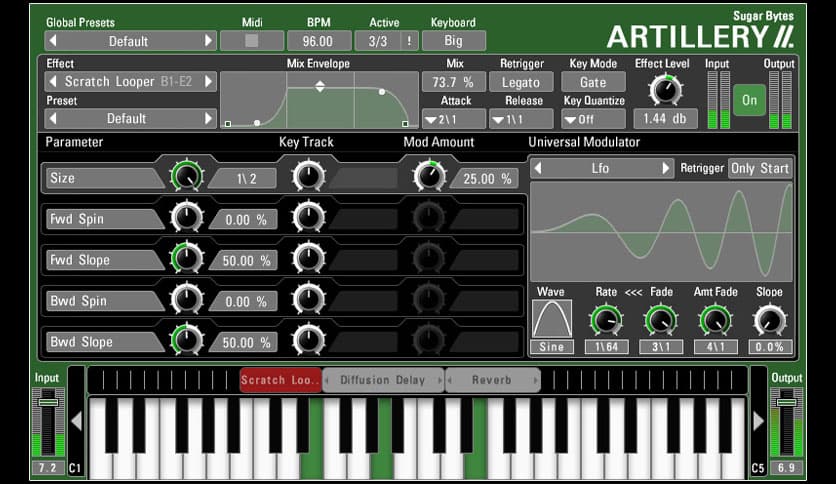836x484 pixels.
Task: Open the Key Quantize Off dropdown
Action: tap(593, 119)
